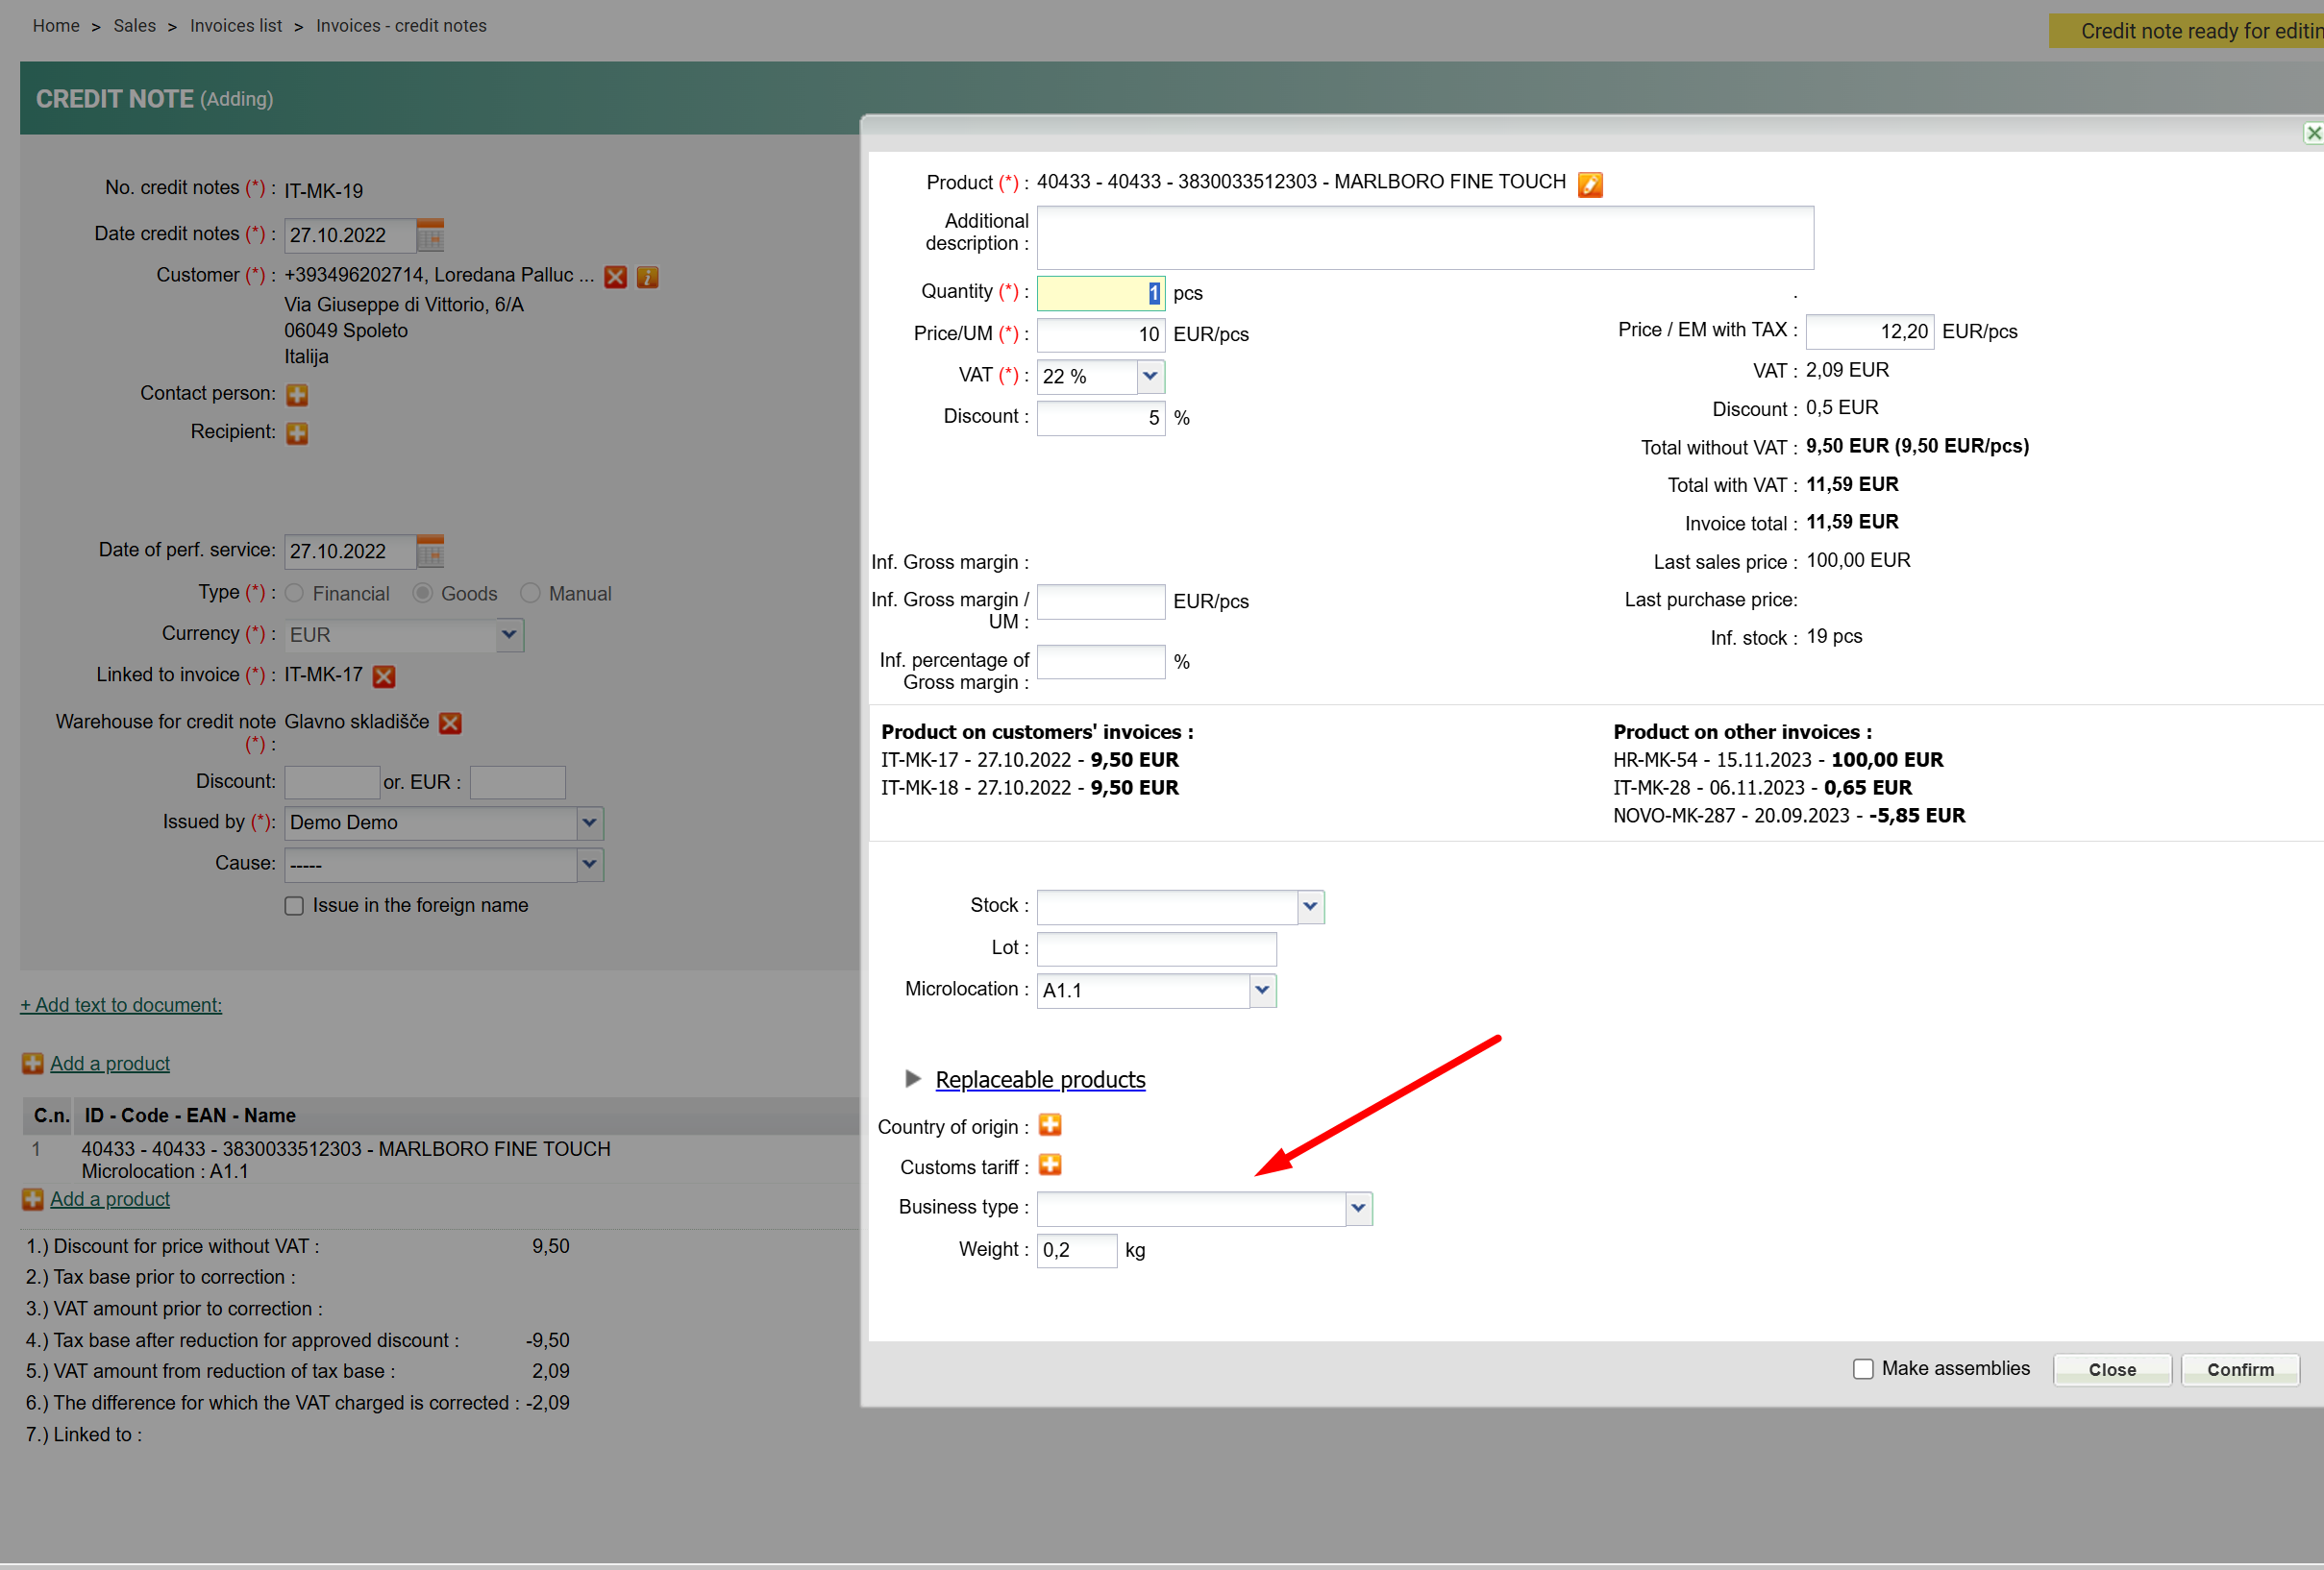Select the Financial type radio button
The height and width of the screenshot is (1570, 2324).
pos(294,594)
